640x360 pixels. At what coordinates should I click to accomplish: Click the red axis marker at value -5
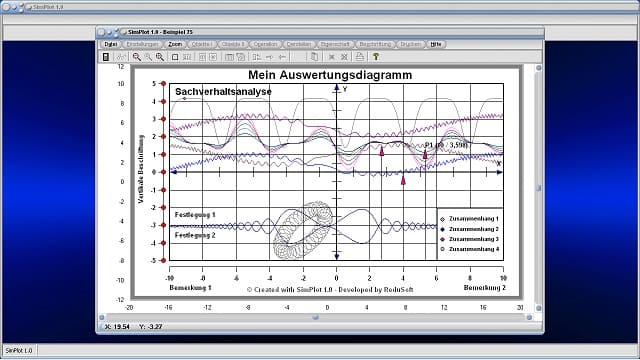tap(163, 260)
